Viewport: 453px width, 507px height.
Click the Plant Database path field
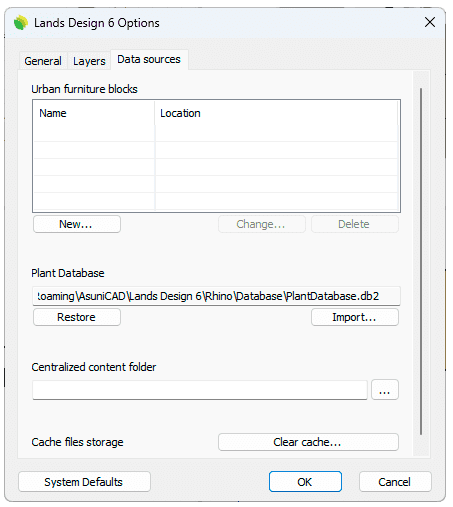click(216, 296)
